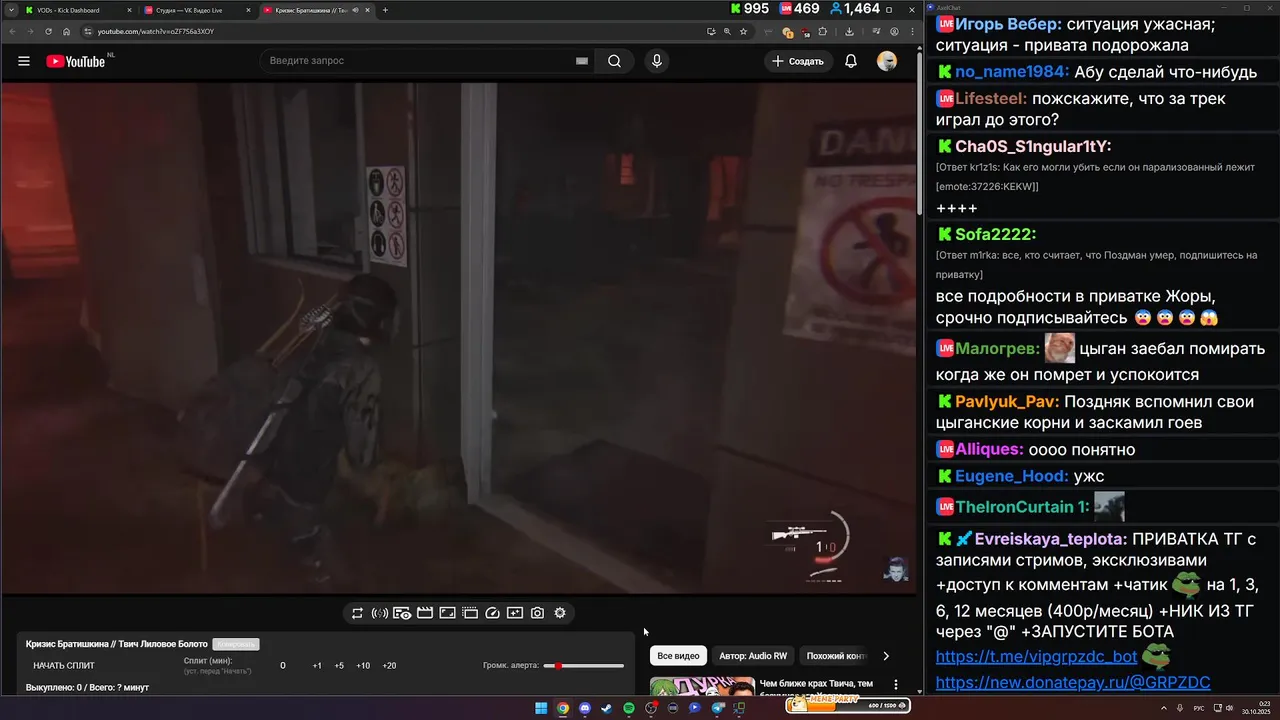1280x720 pixels.
Task: Select the Все видео filter chip
Action: point(679,656)
